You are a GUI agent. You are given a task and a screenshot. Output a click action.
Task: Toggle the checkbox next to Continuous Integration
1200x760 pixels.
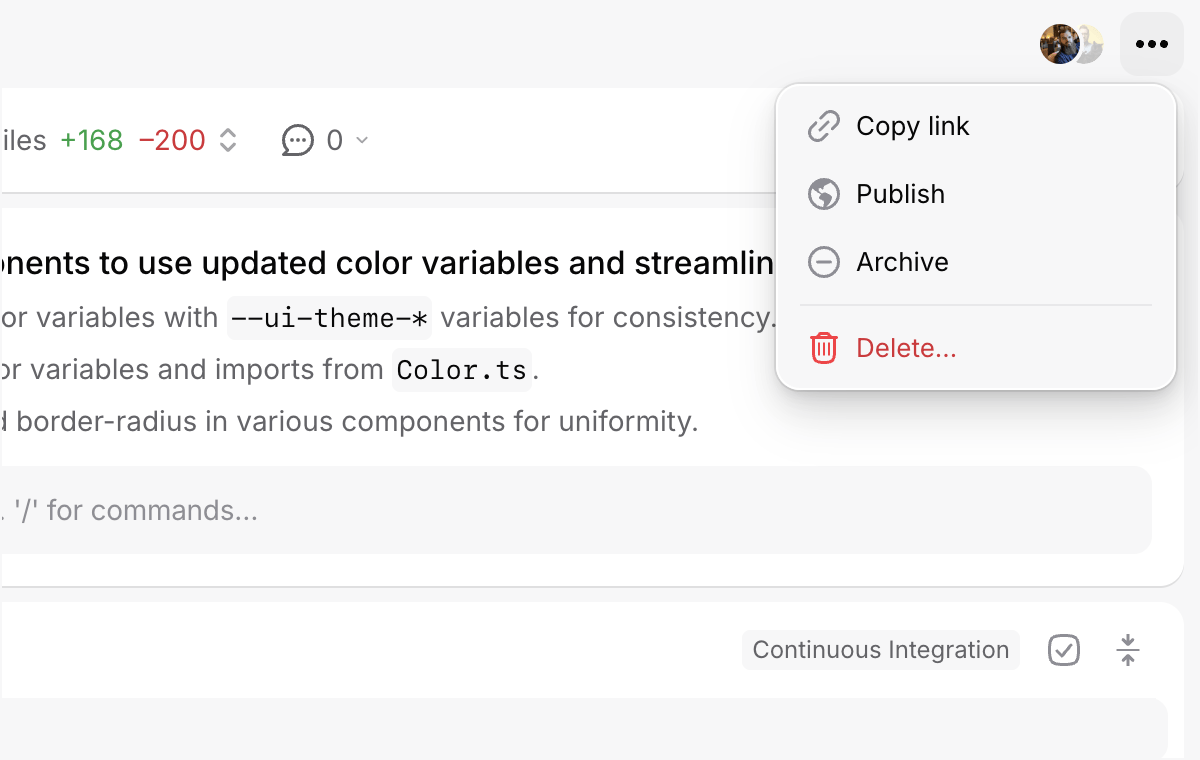1063,650
